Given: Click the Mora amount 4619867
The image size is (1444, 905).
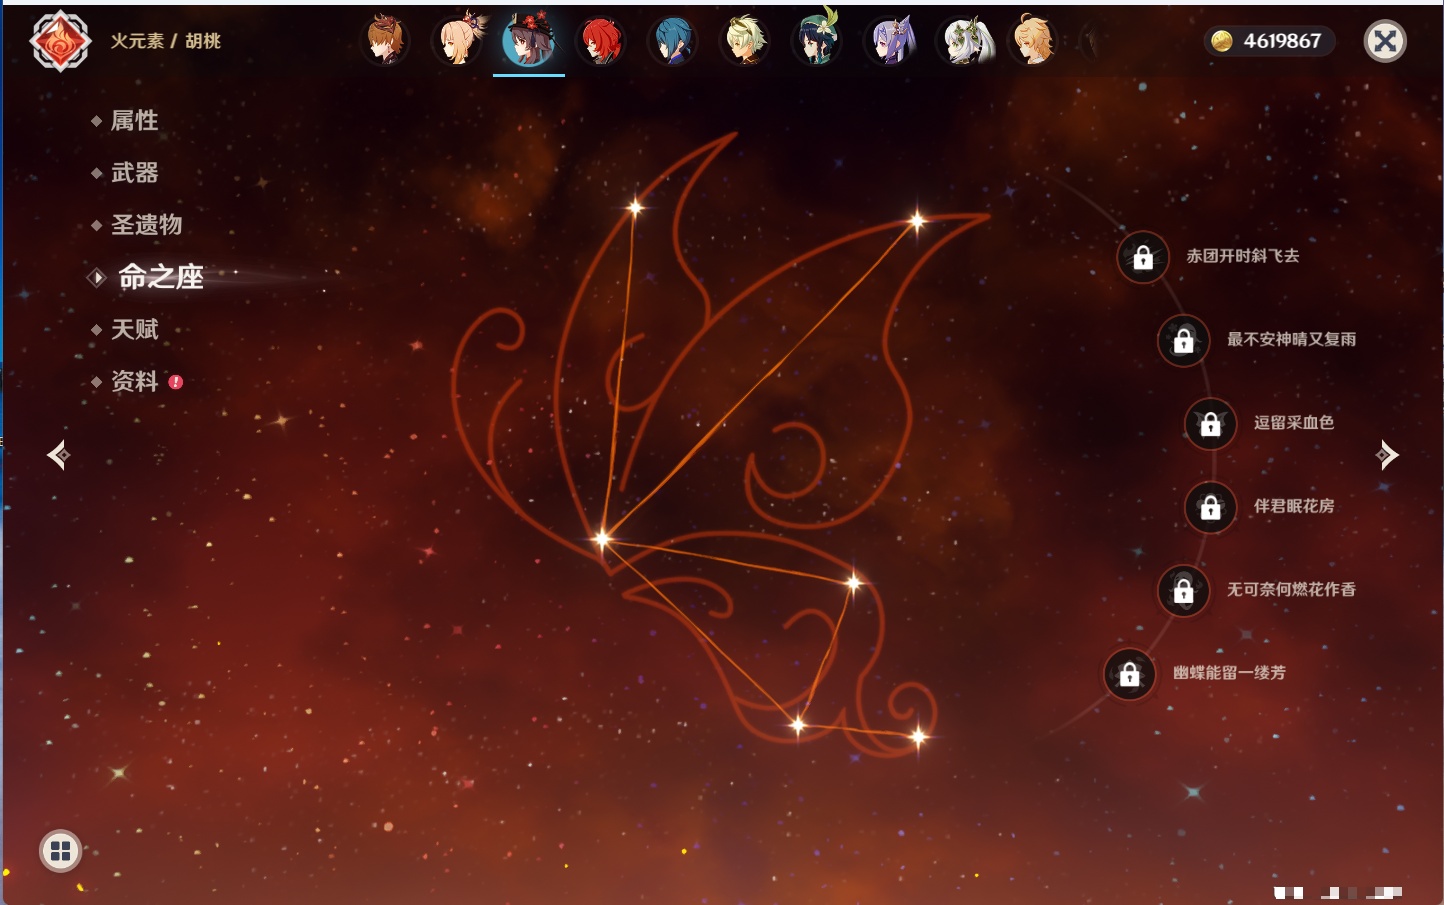Looking at the screenshot, I should tap(1282, 41).
